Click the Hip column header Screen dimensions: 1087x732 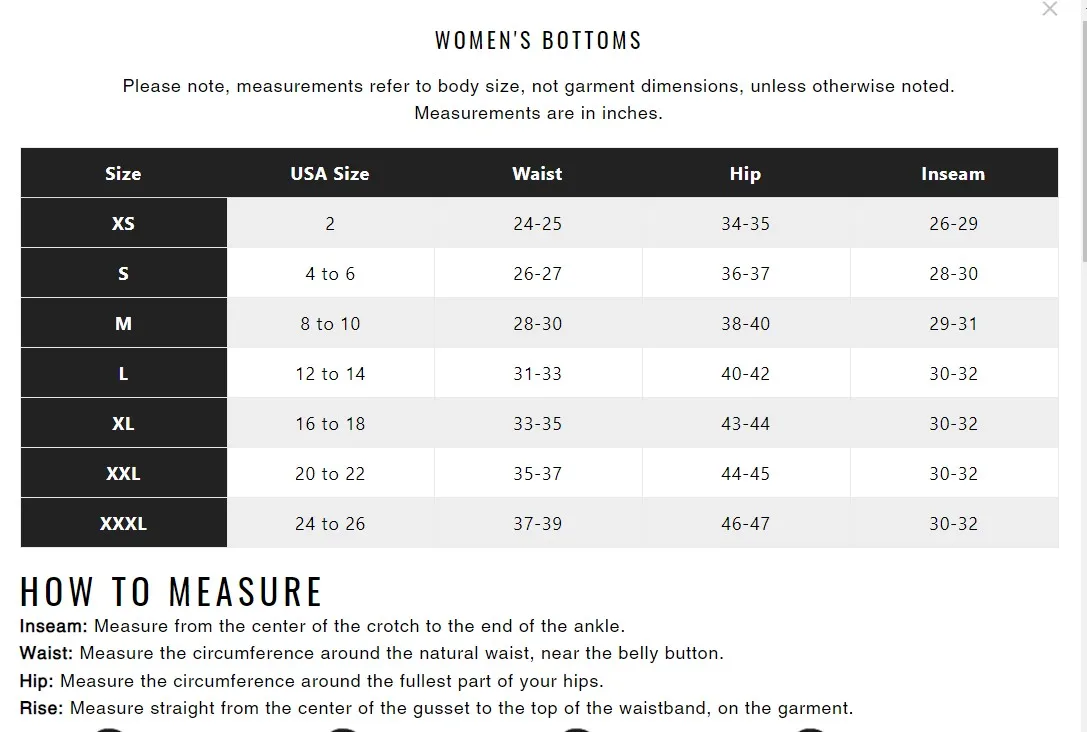(x=745, y=173)
